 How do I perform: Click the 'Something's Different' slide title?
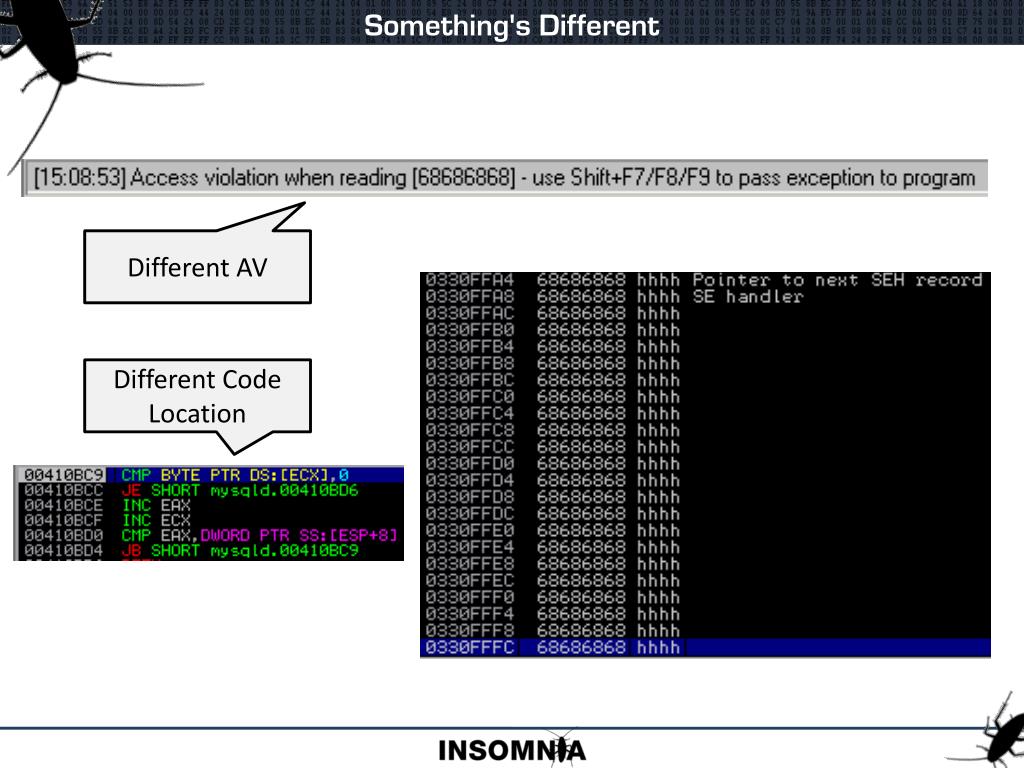click(x=511, y=25)
